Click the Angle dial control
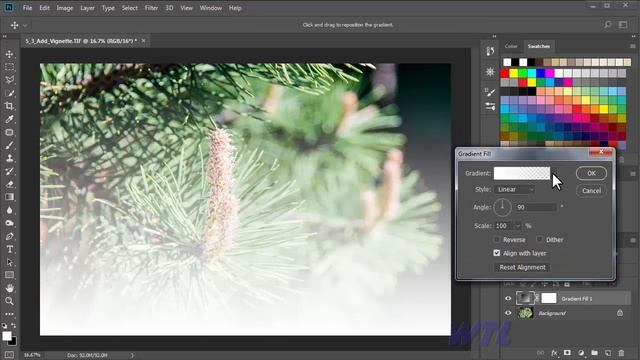 point(502,207)
